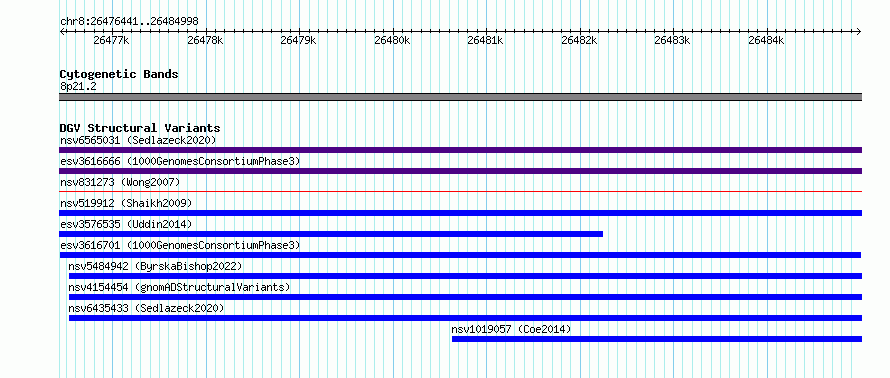The image size is (890, 378).
Task: Click the blue nsv5484942 variant bar
Action: click(x=465, y=276)
